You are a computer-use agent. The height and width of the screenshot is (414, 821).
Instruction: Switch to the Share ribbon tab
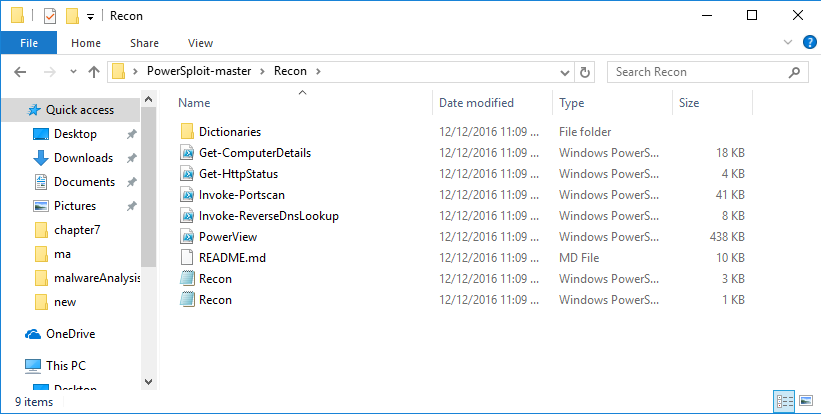[x=145, y=43]
